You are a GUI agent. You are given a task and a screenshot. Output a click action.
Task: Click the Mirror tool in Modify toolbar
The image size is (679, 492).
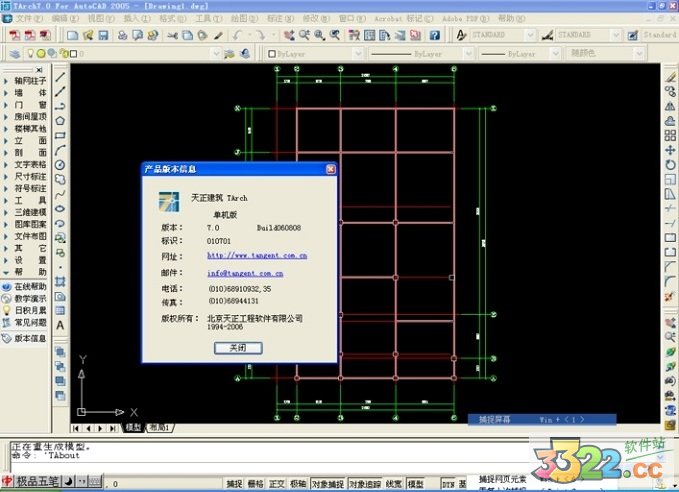point(670,106)
